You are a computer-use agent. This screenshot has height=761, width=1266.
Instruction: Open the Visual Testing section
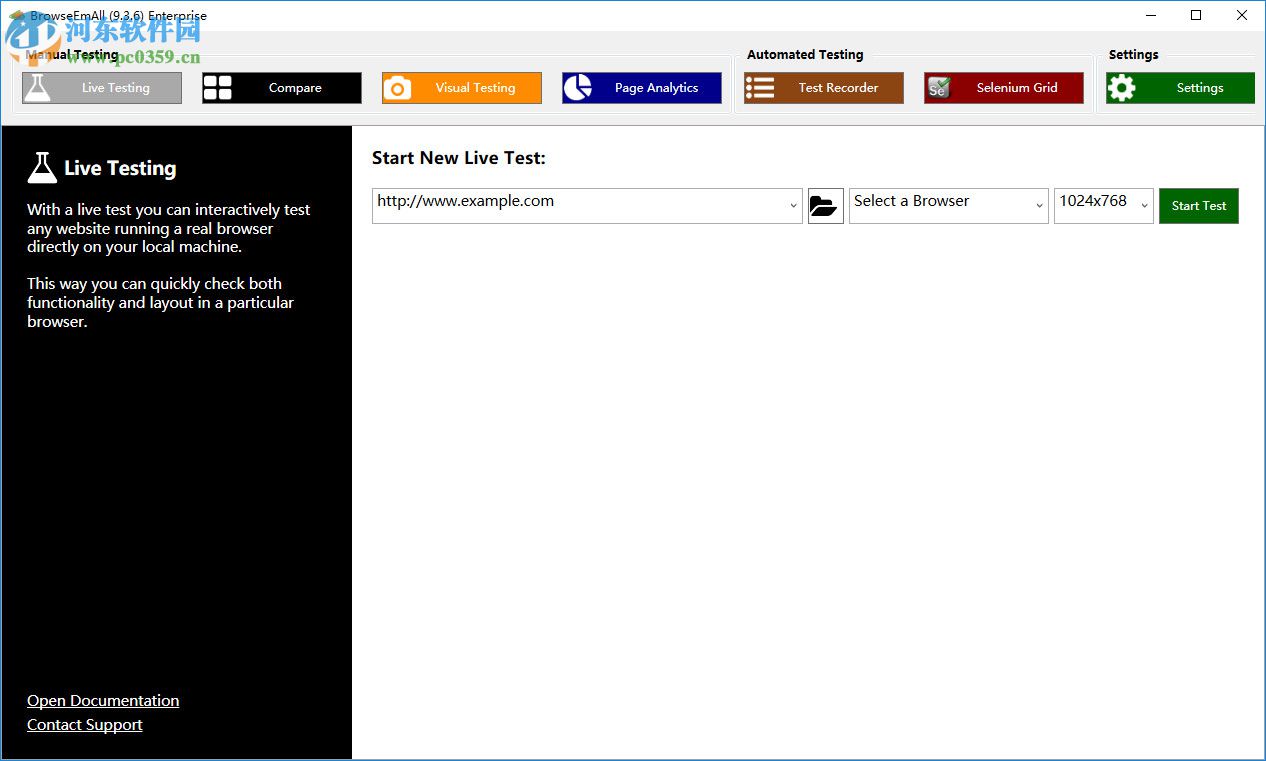(462, 88)
